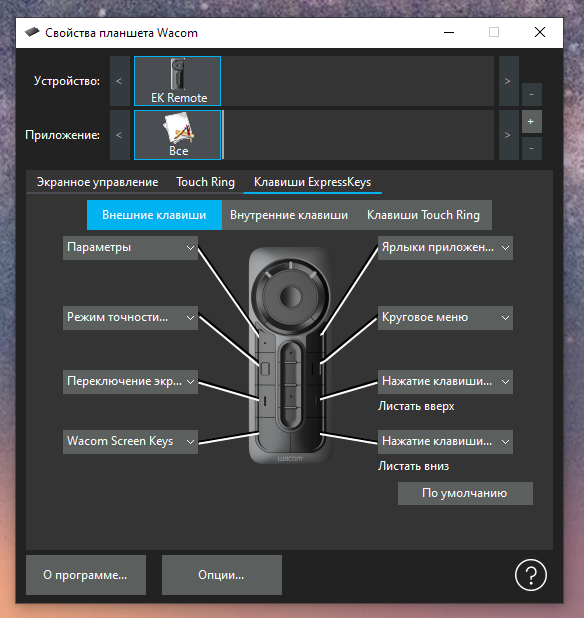
Task: Click the Листать вниз label
Action: tap(413, 466)
